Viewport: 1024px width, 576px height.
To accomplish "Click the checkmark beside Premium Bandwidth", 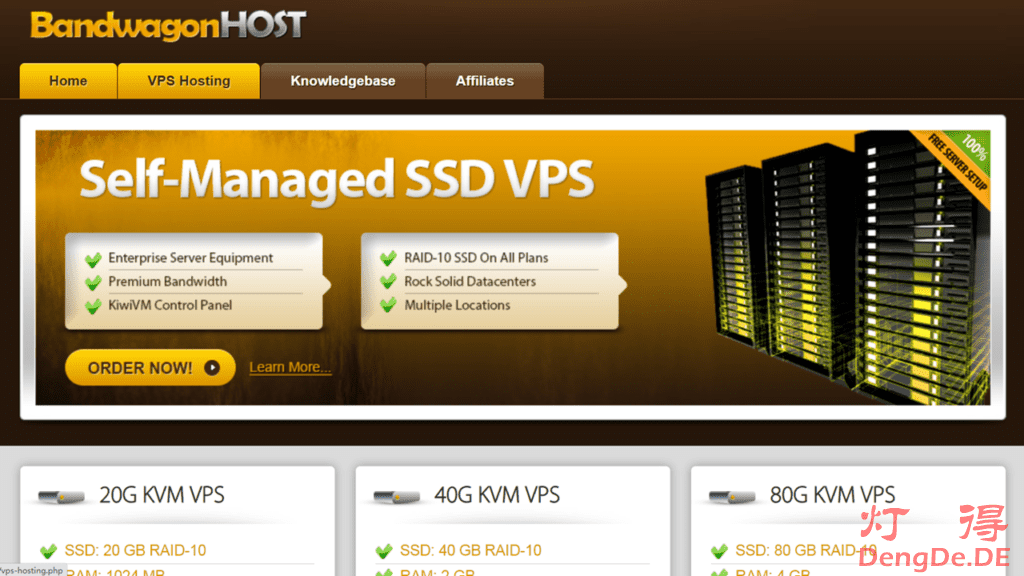I will [93, 281].
